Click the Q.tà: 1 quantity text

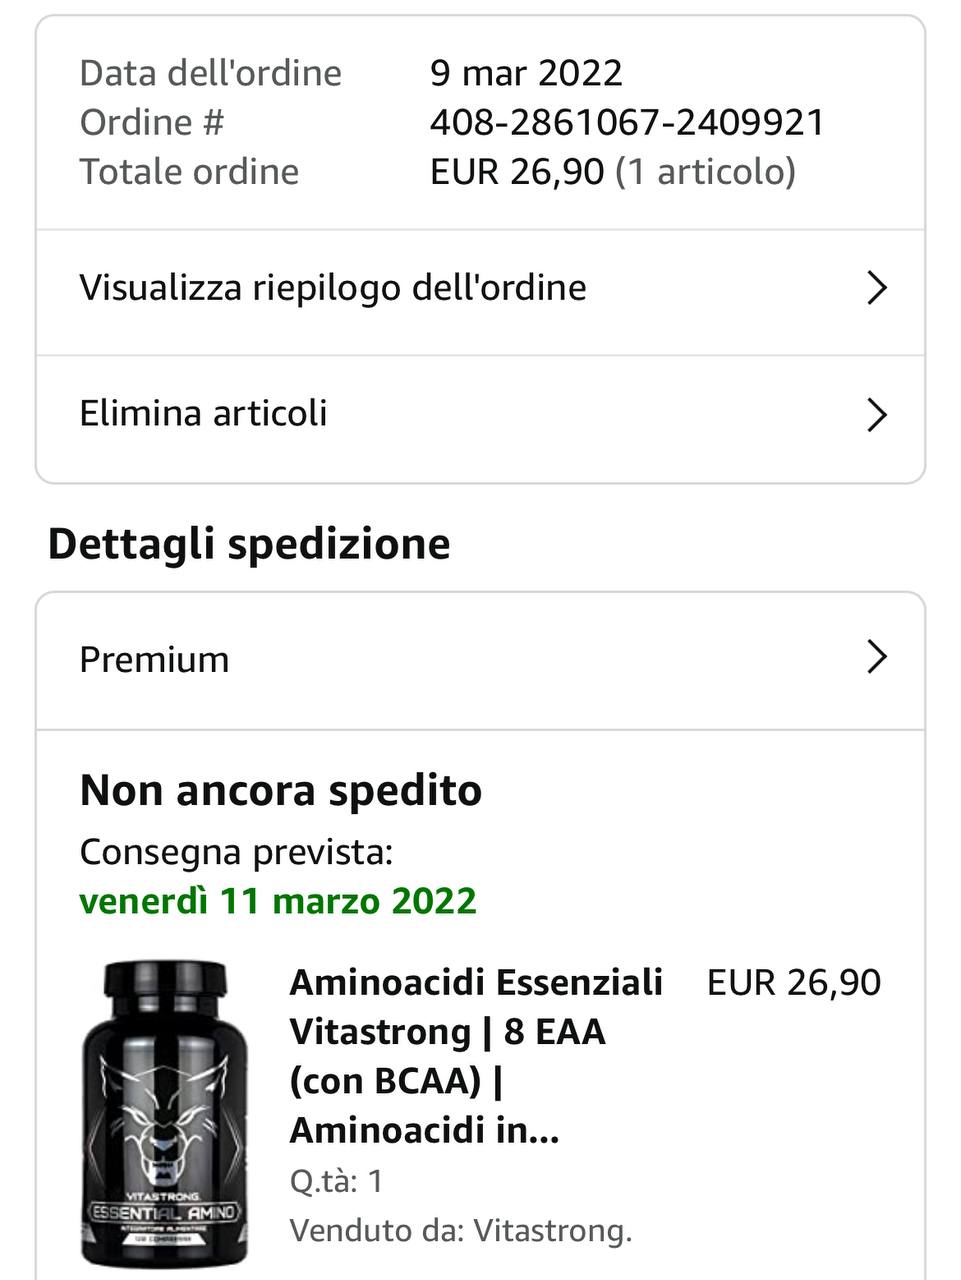click(336, 1181)
